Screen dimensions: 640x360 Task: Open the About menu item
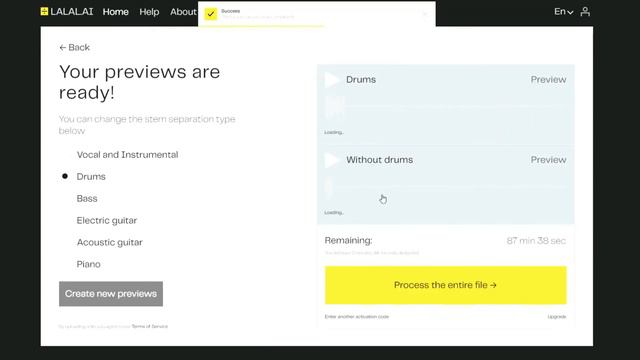click(x=183, y=12)
